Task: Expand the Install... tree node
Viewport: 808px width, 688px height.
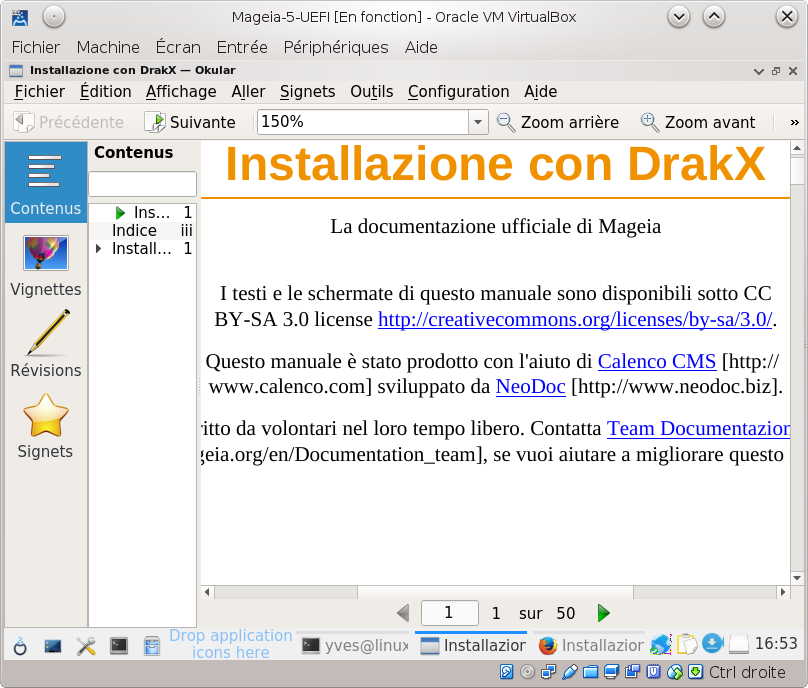Action: pyautogui.click(x=98, y=248)
